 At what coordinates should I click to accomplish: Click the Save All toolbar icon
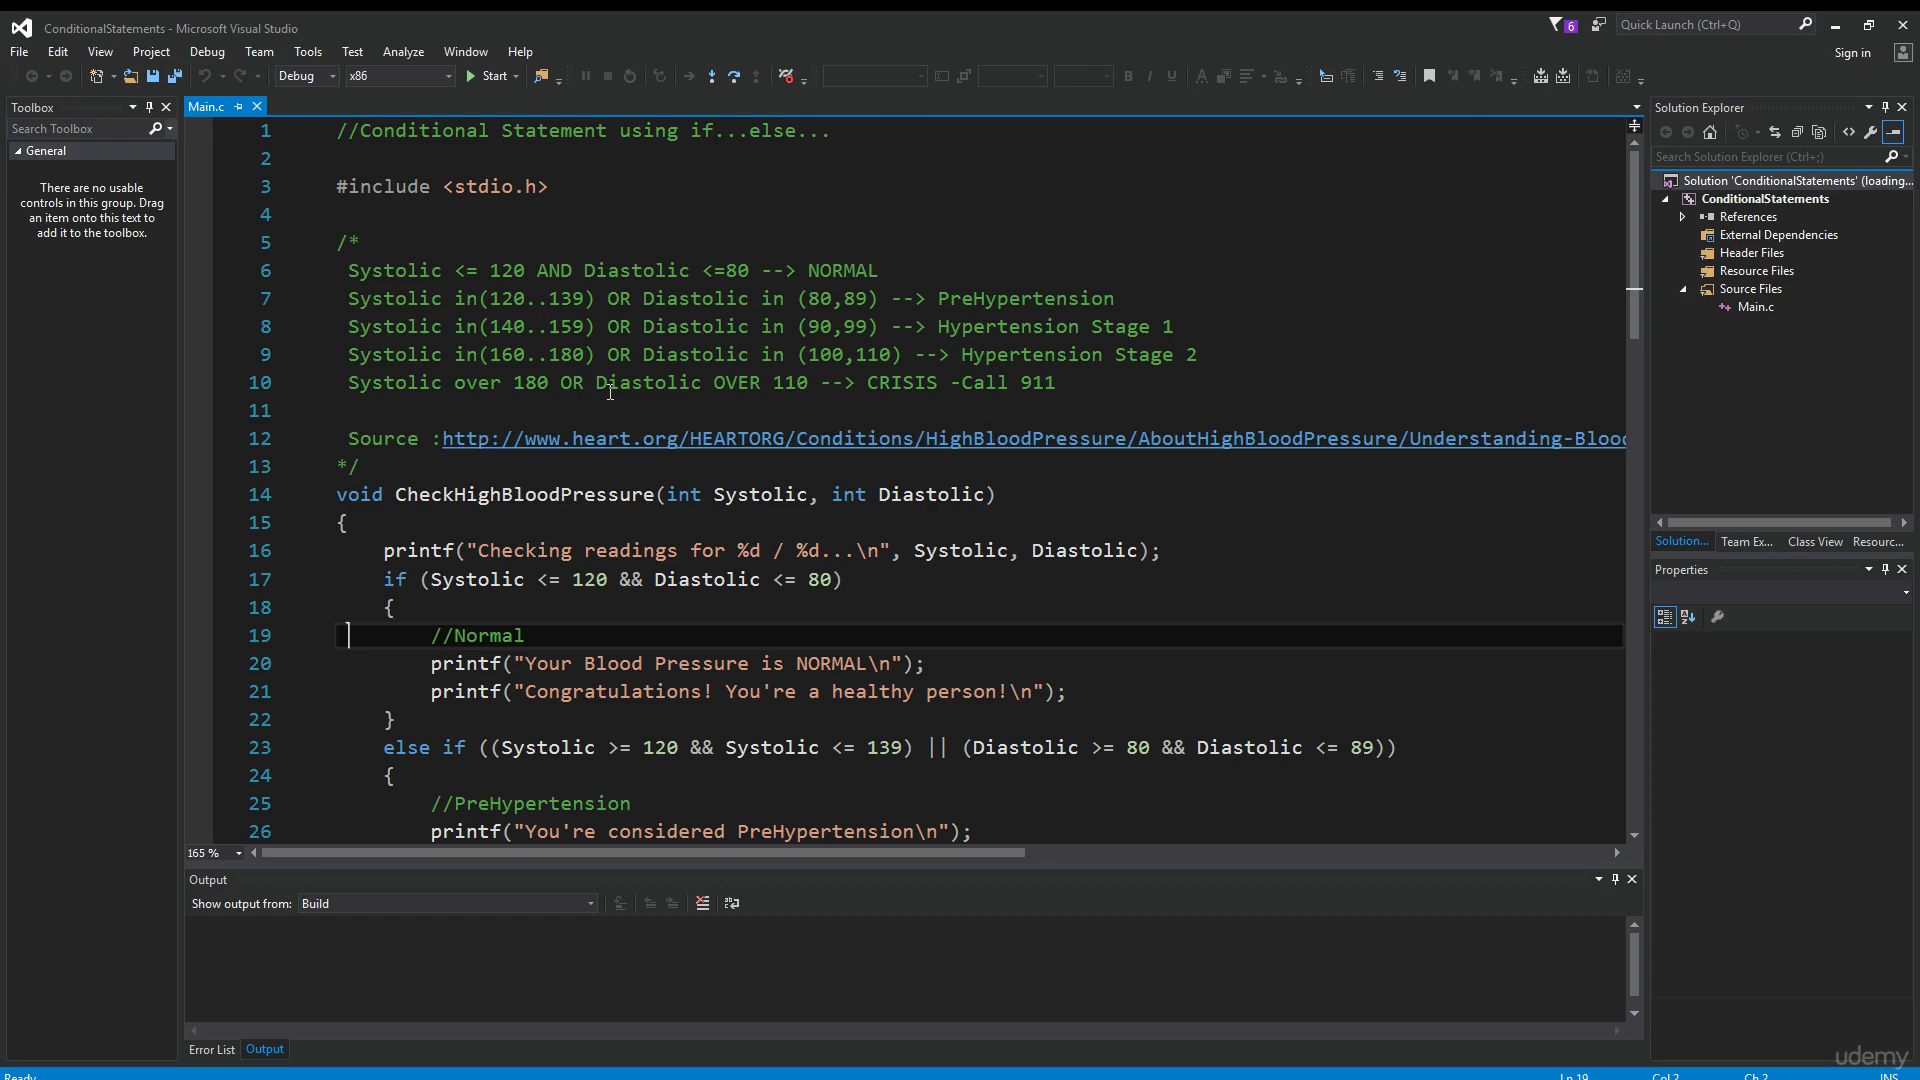click(175, 76)
